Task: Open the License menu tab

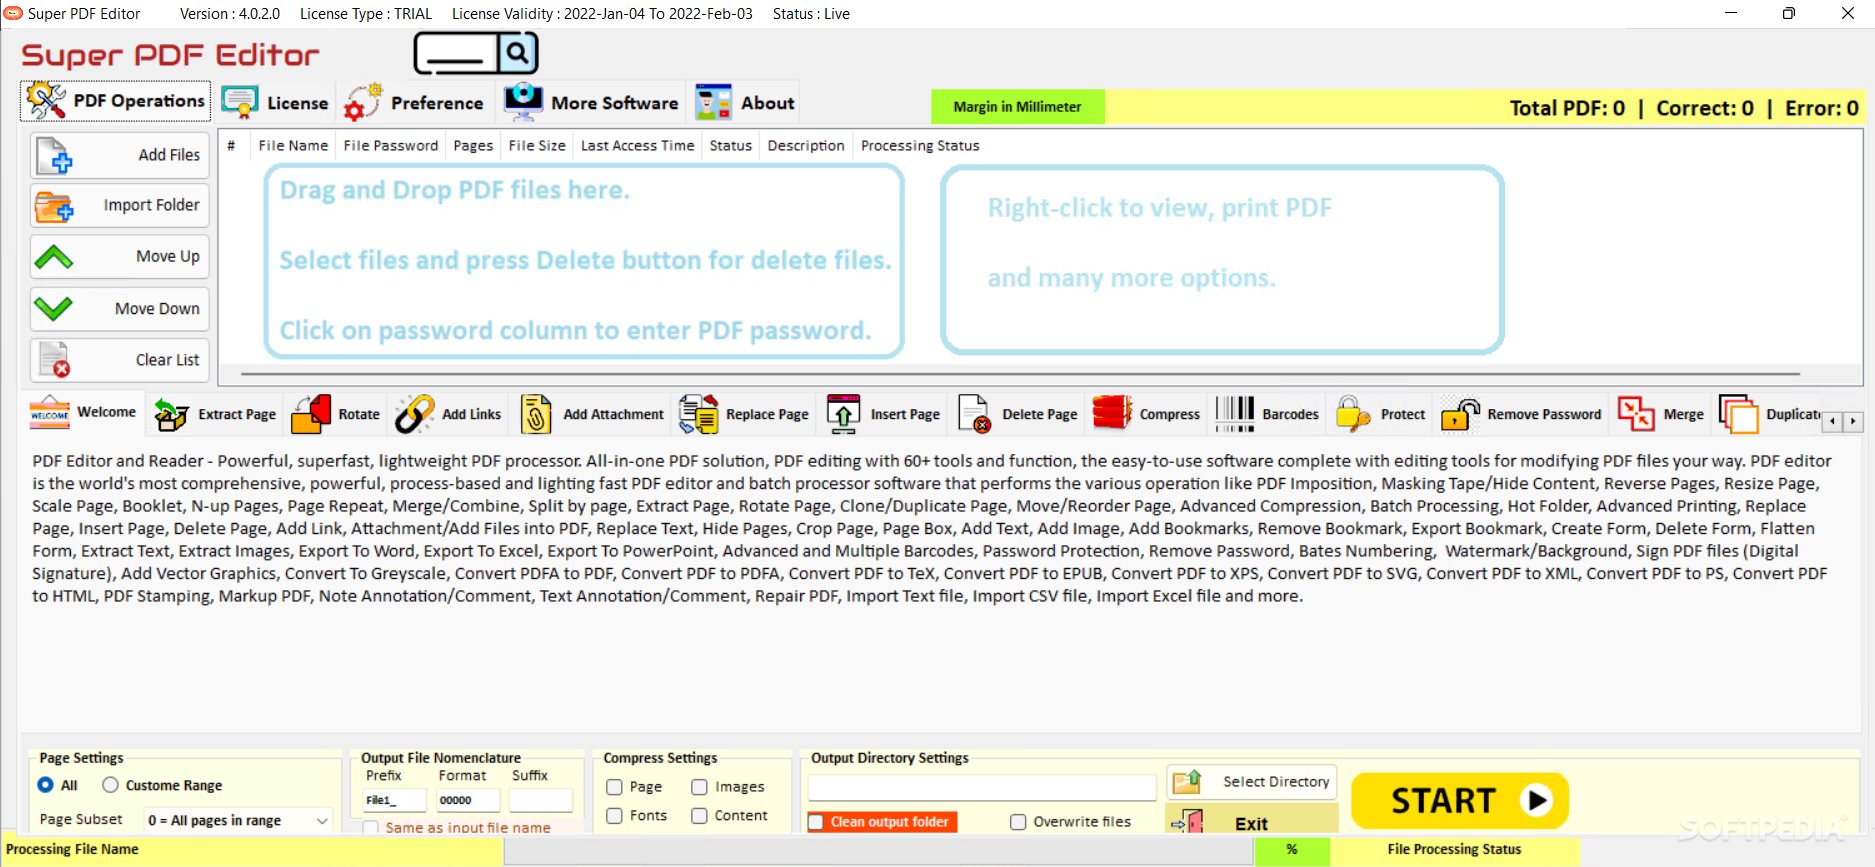Action: tap(275, 102)
